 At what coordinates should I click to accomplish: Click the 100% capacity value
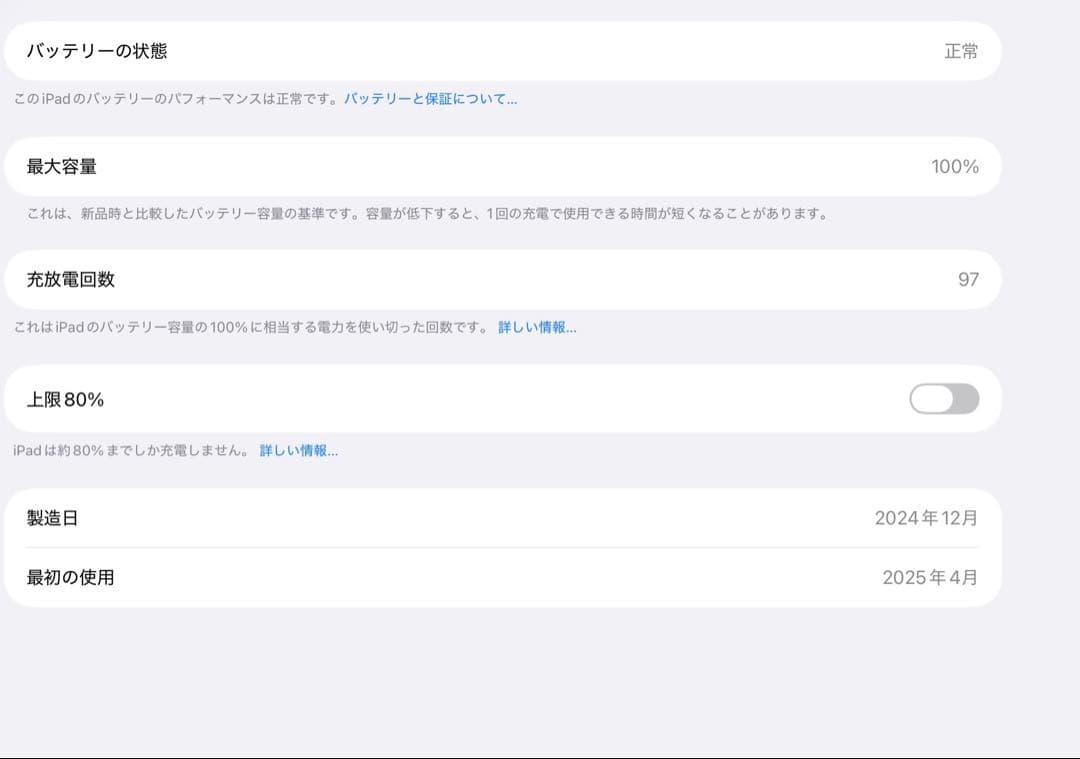pos(955,166)
